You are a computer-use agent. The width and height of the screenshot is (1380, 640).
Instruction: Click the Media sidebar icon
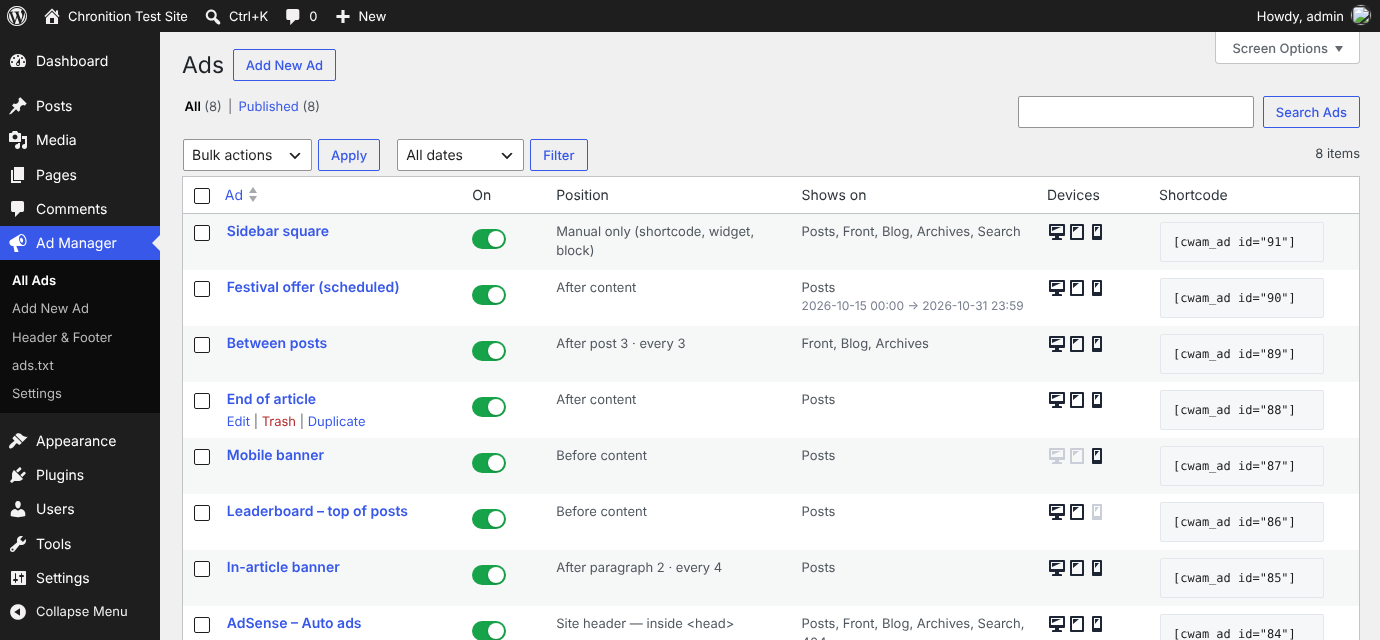tap(18, 140)
